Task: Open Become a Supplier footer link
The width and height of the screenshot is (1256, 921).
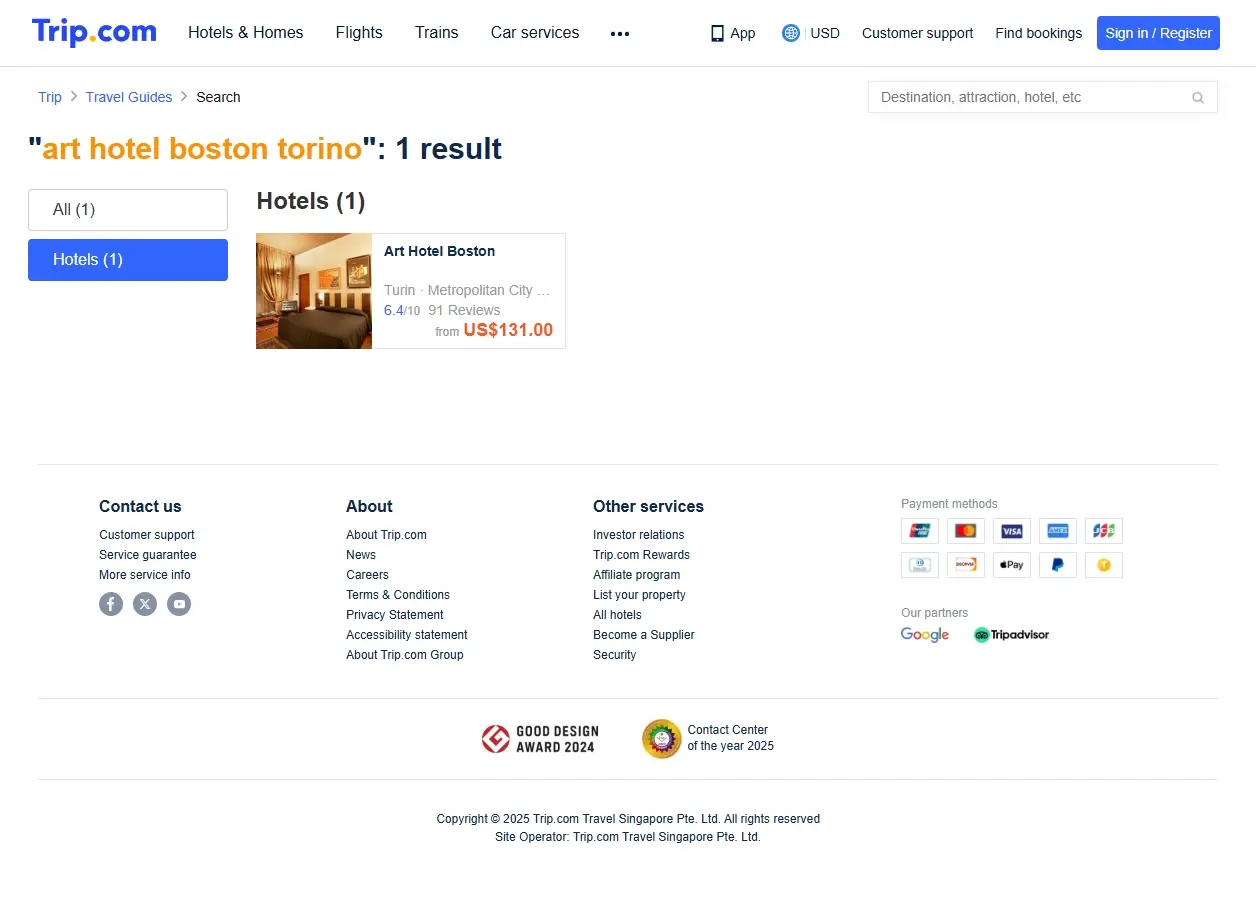Action: coord(643,635)
